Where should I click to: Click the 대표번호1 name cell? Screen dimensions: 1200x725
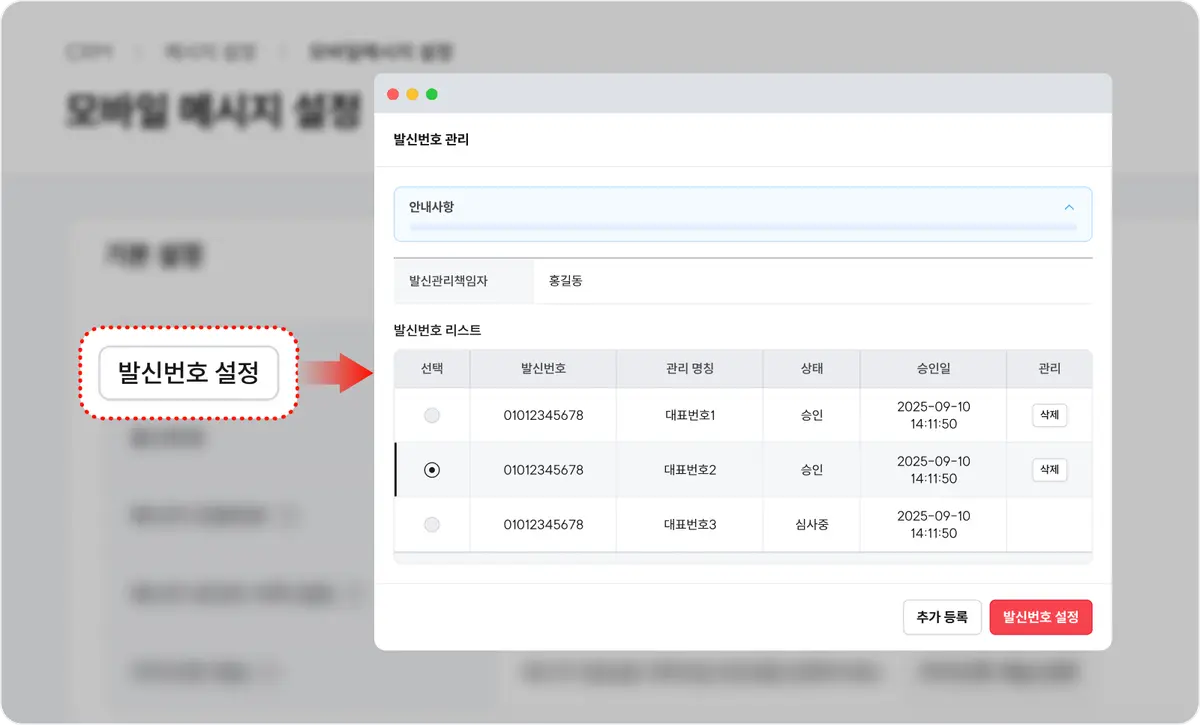click(690, 415)
